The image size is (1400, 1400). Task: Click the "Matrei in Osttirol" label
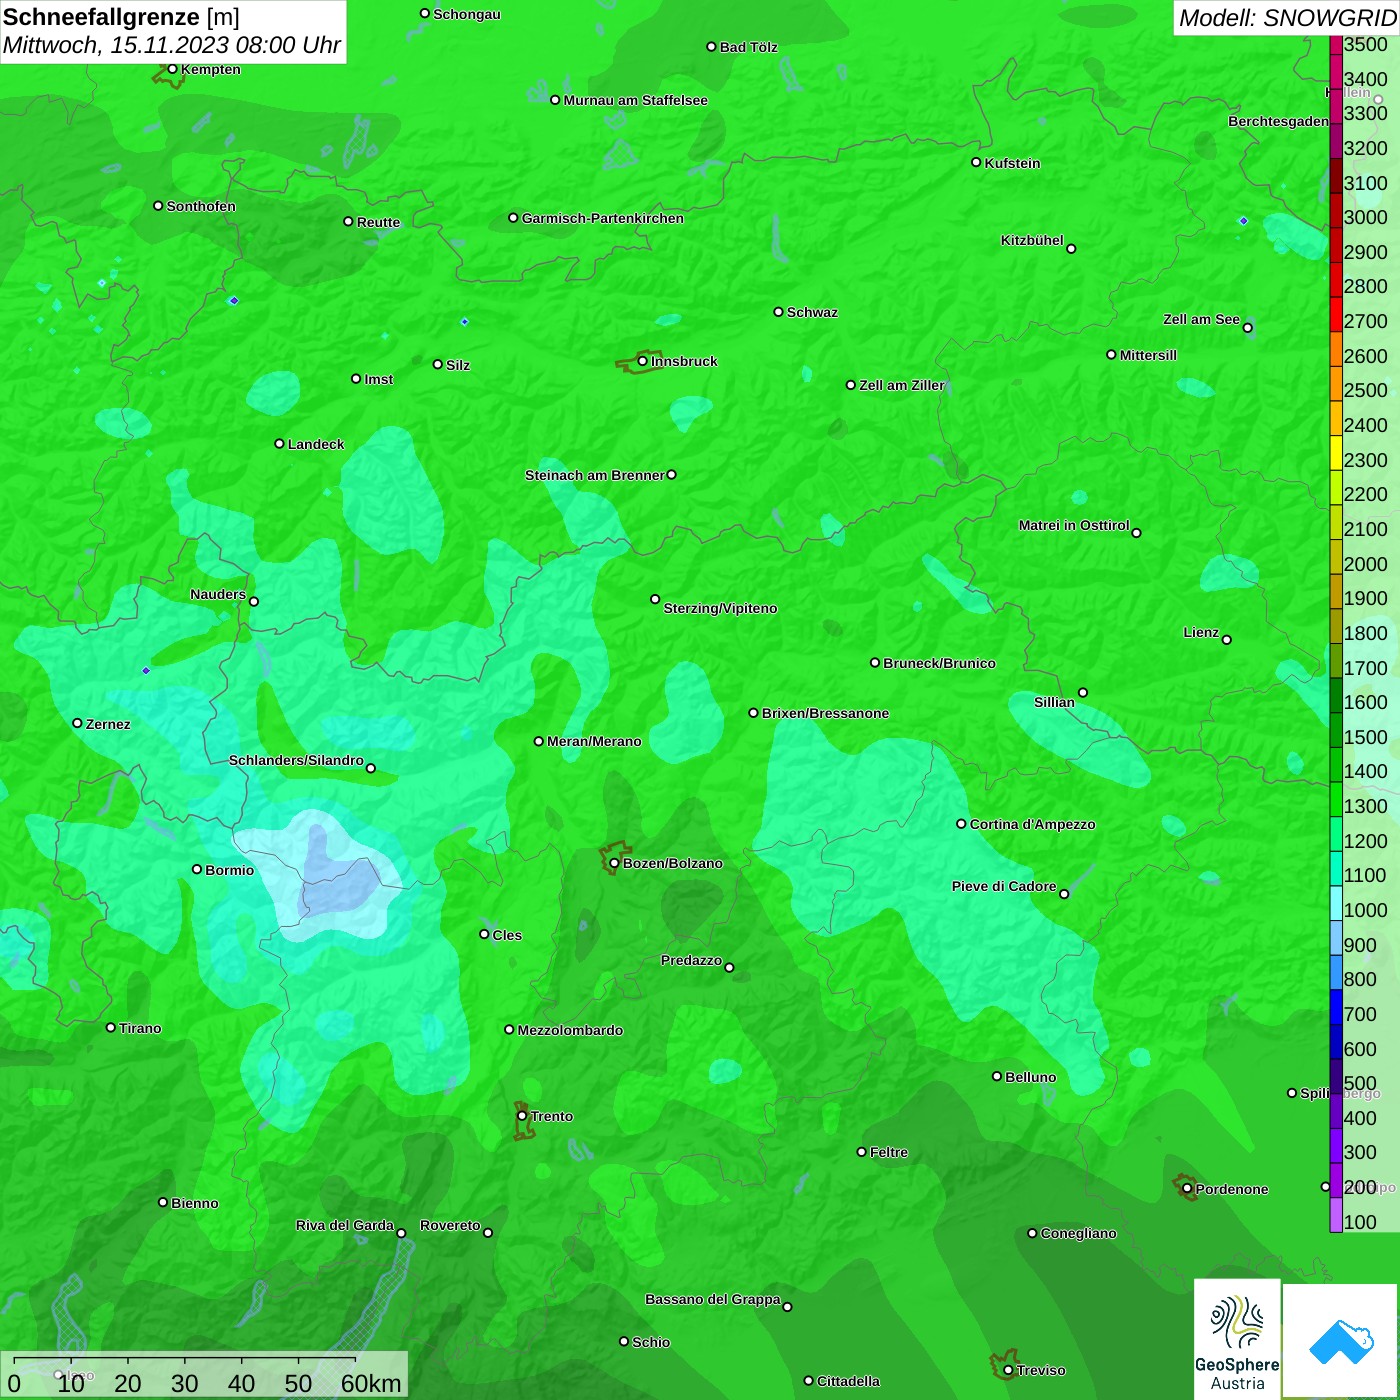(x=1074, y=525)
